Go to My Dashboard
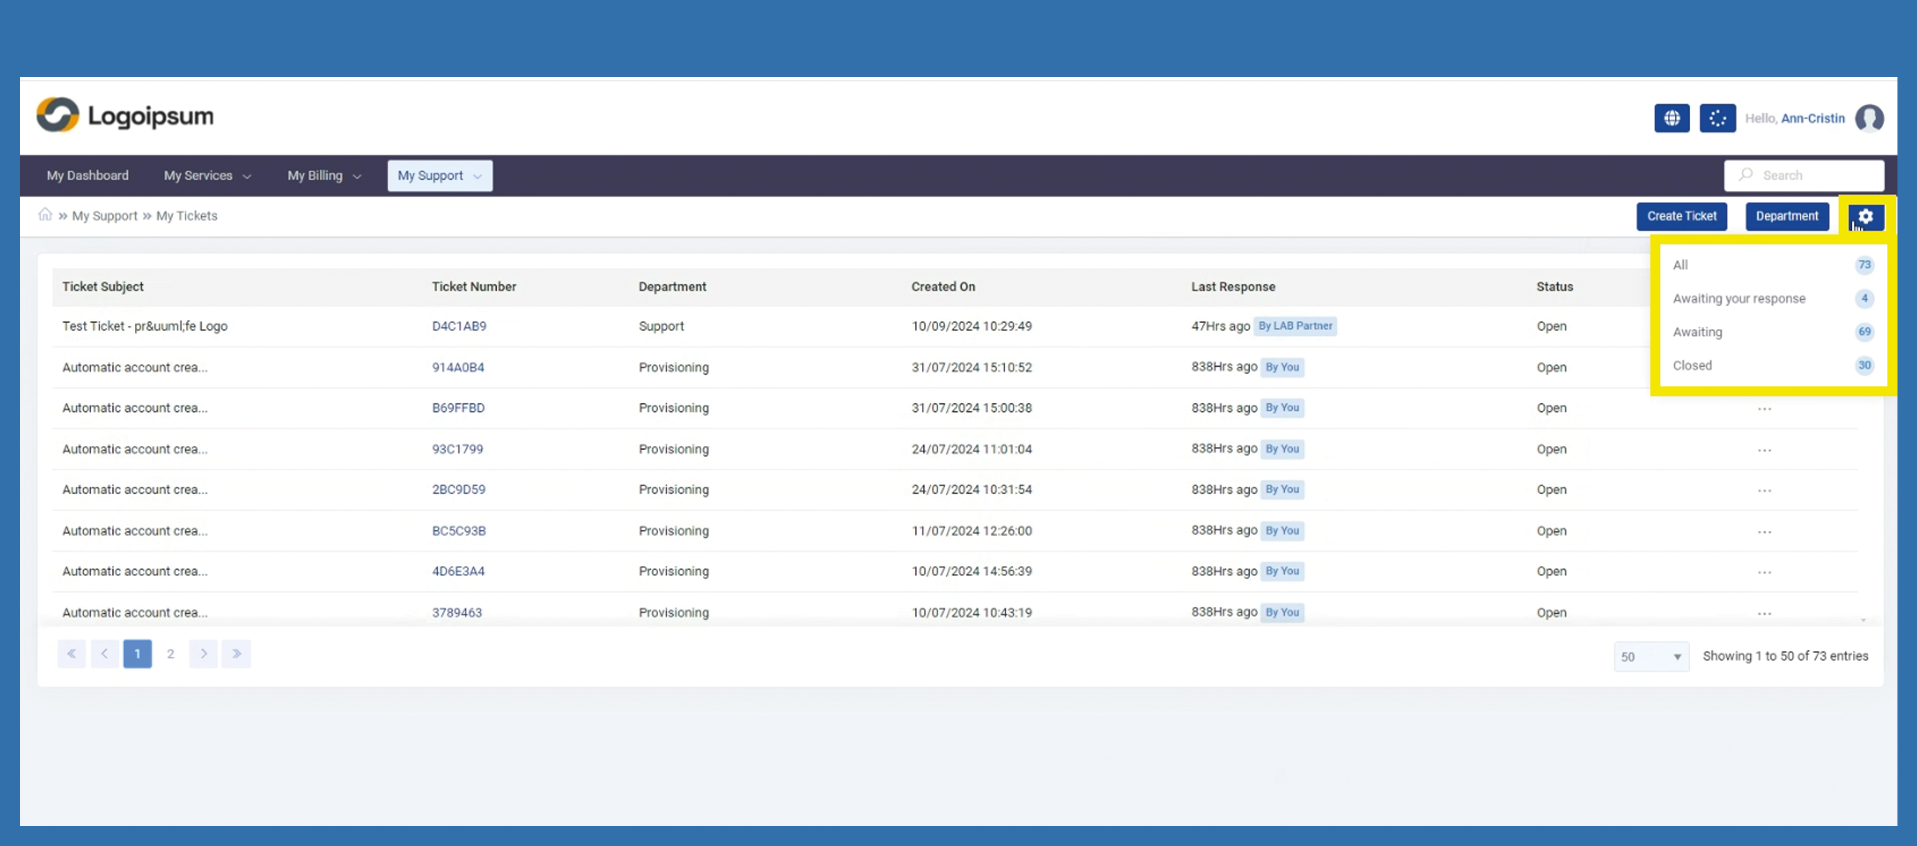Screen dimensions: 1917x846 pos(88,176)
